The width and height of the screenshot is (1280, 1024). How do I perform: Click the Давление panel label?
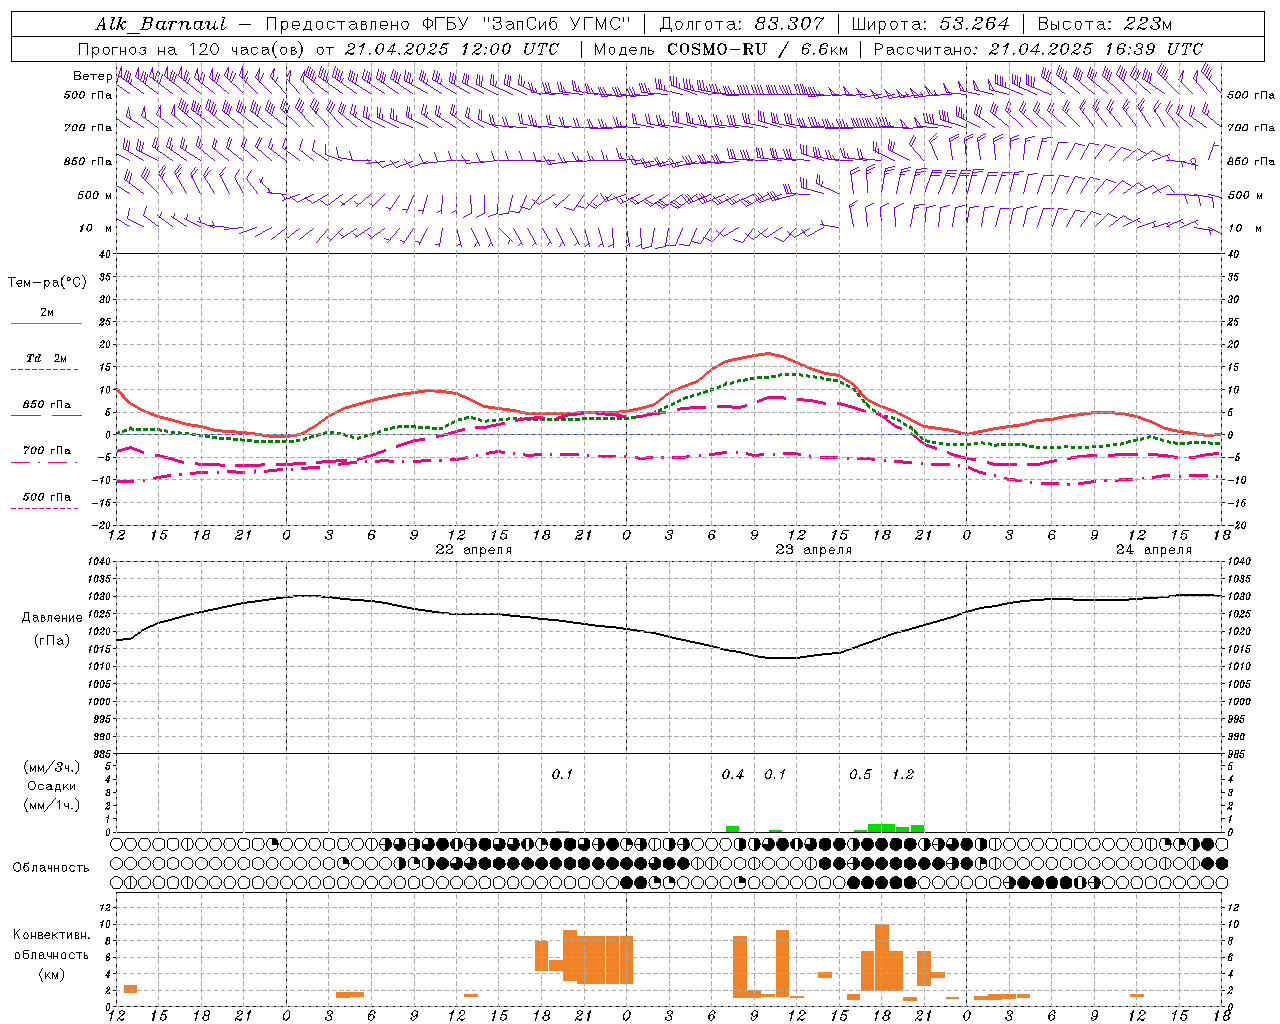pyautogui.click(x=52, y=617)
